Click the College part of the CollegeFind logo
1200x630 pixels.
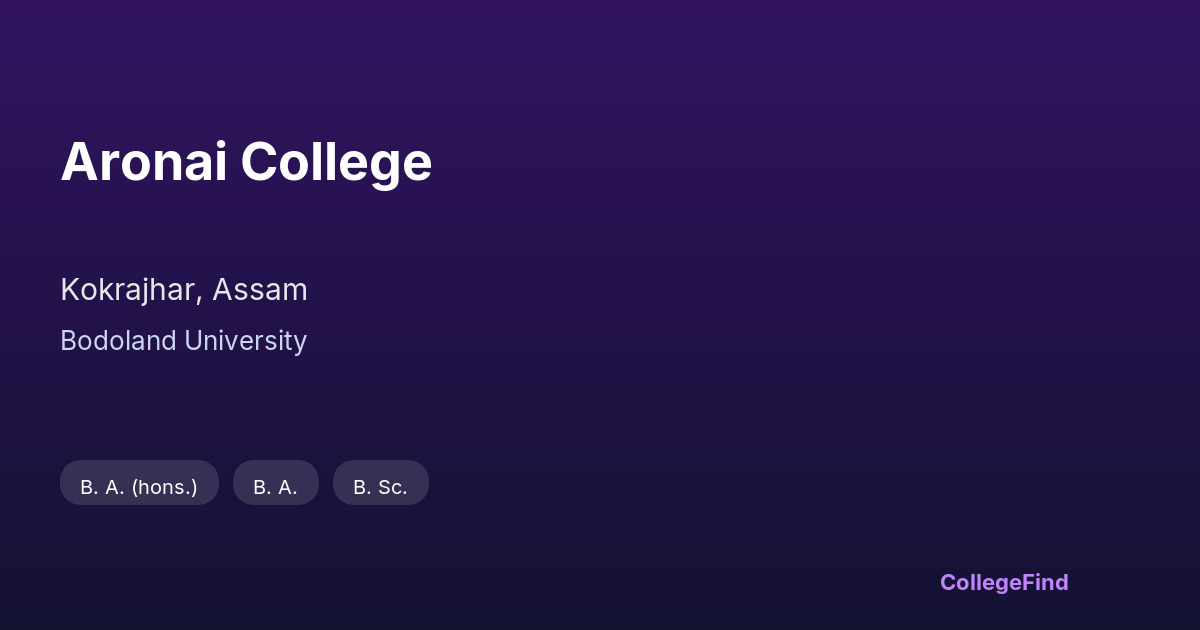point(980,582)
